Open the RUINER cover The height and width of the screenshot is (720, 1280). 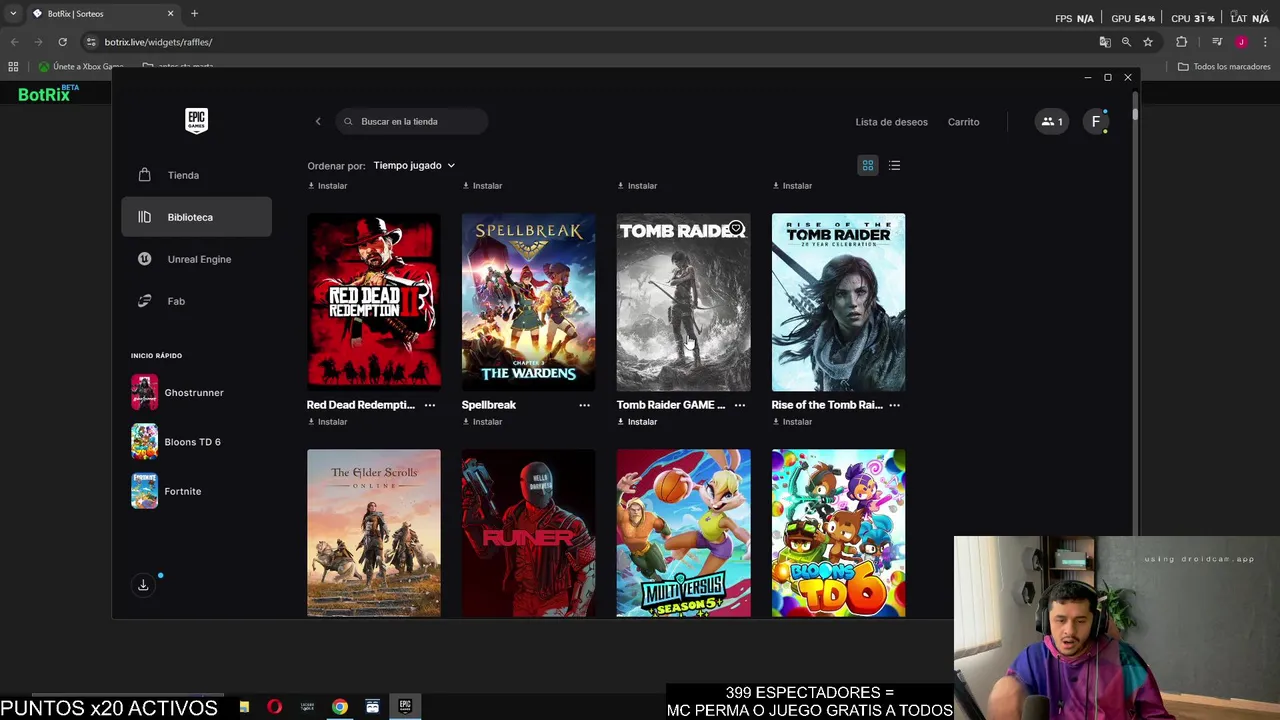tap(528, 533)
